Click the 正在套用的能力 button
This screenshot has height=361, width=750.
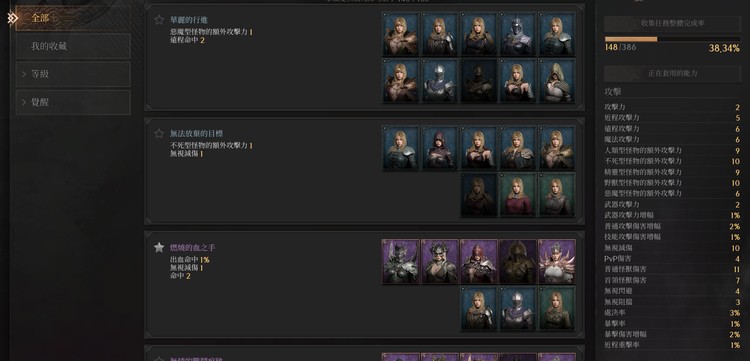[672, 74]
